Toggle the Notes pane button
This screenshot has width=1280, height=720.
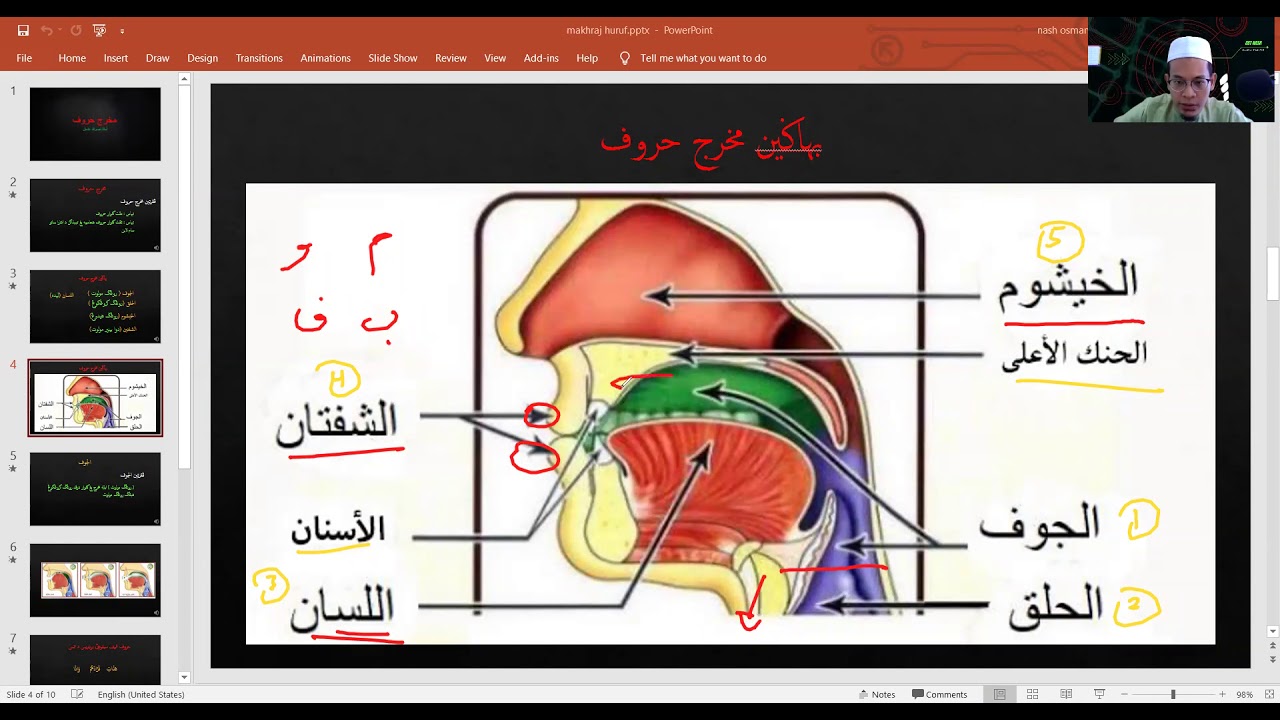[x=876, y=694]
